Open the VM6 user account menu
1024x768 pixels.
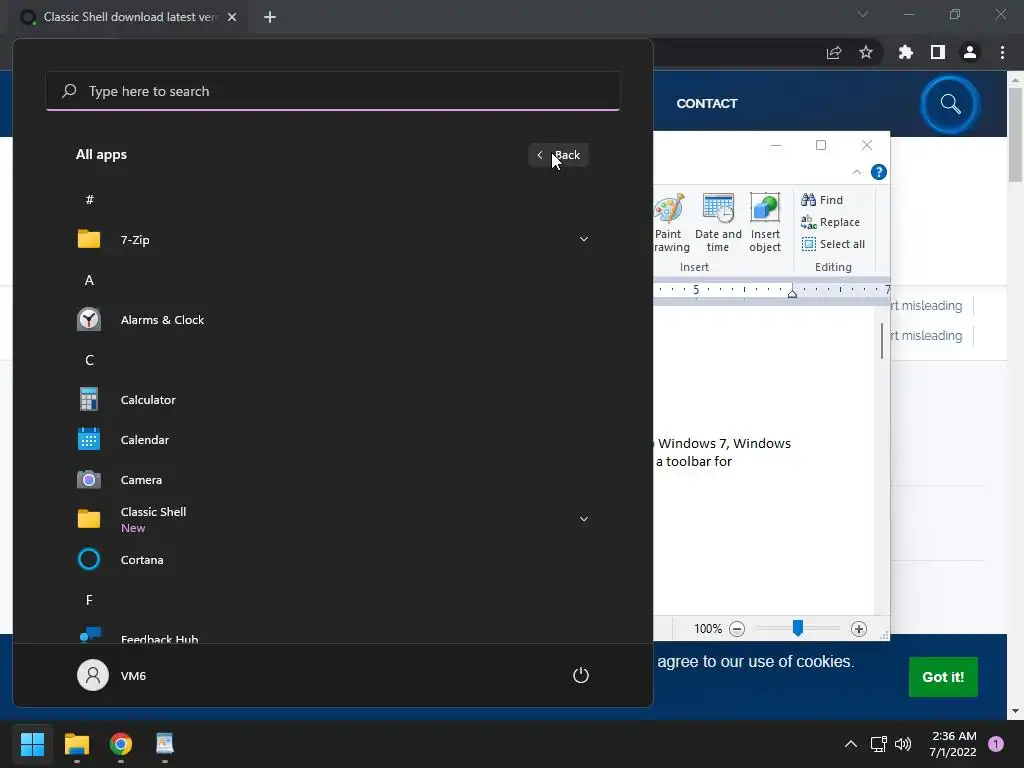[x=112, y=675]
